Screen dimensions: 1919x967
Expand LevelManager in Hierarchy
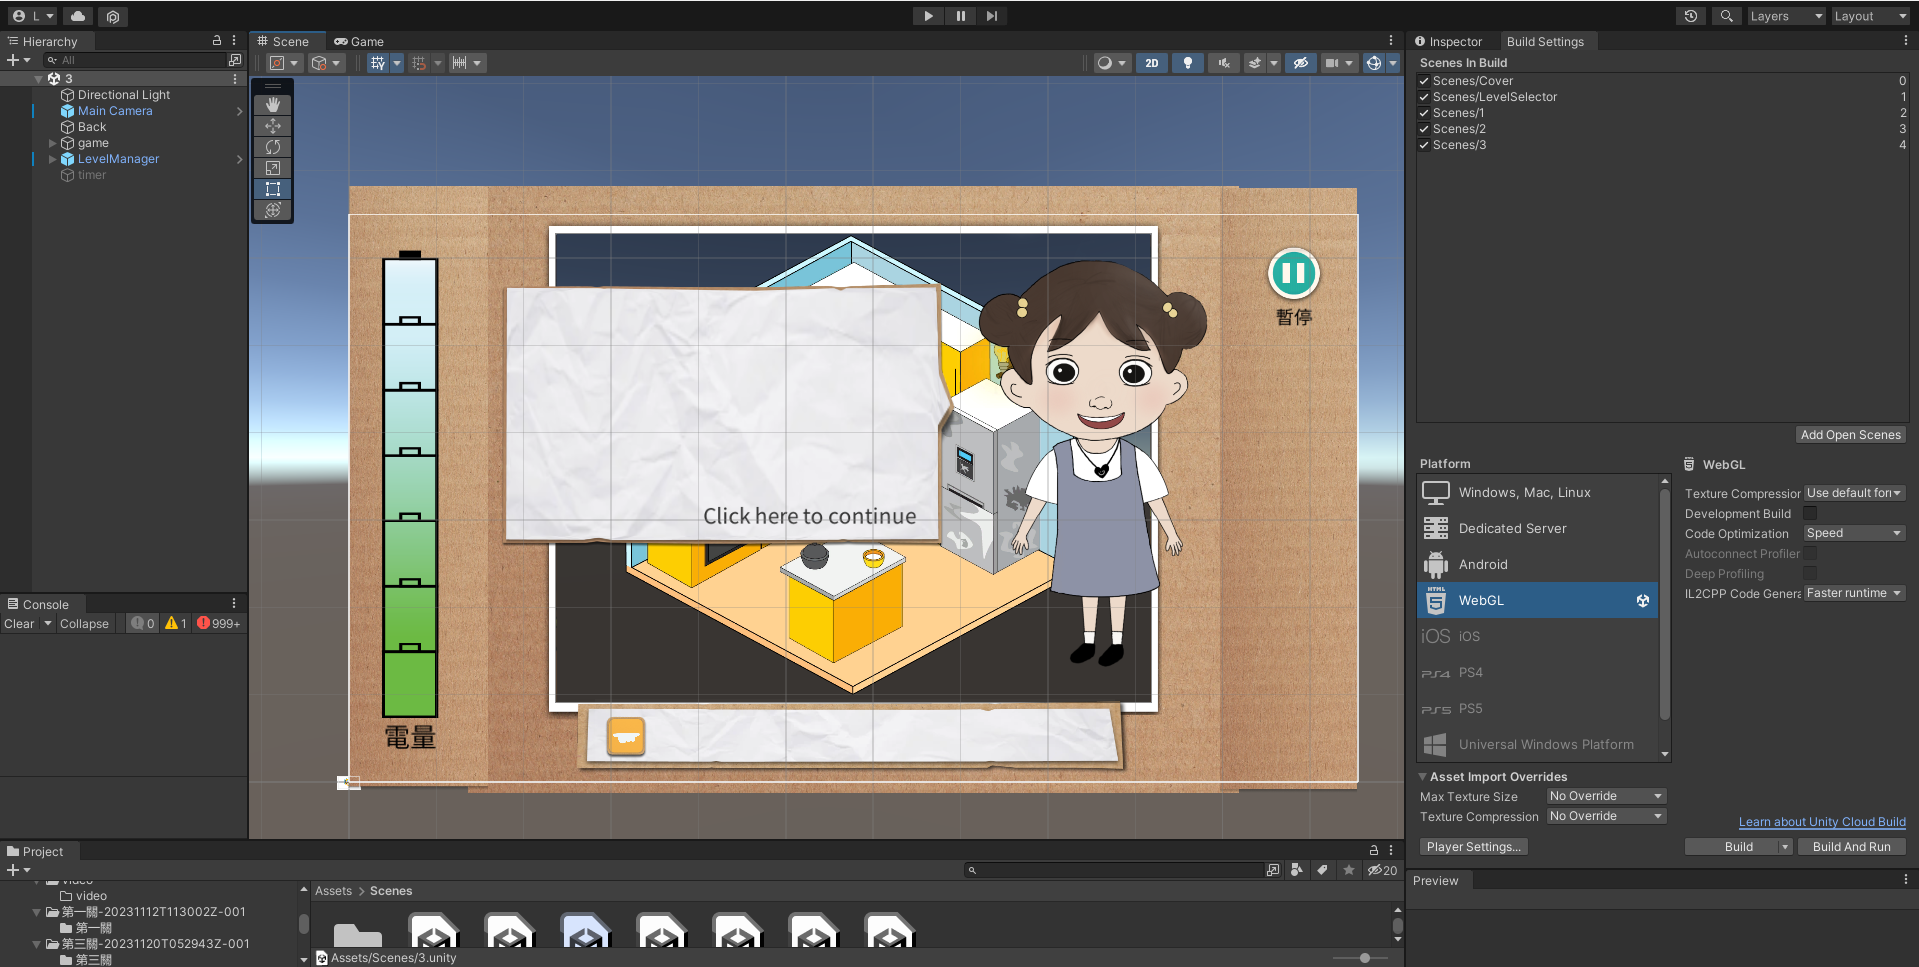[53, 159]
